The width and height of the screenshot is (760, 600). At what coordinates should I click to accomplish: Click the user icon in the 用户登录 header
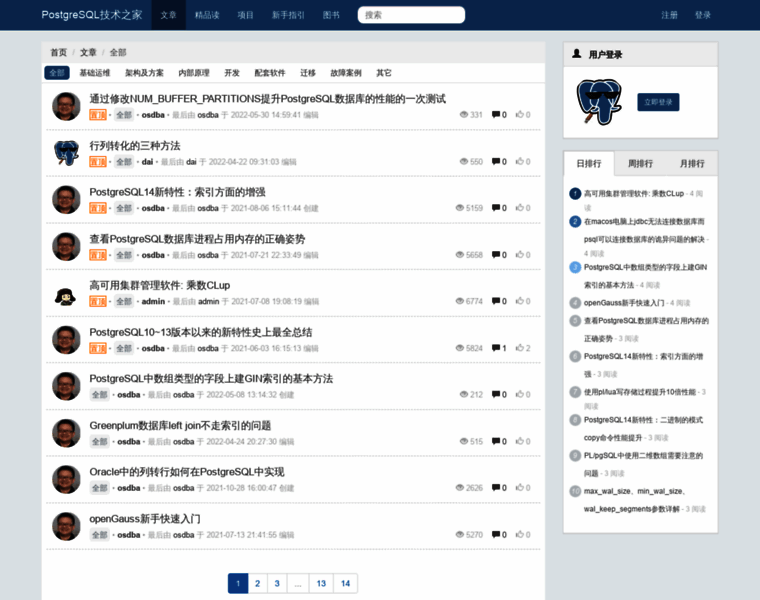click(x=576, y=54)
